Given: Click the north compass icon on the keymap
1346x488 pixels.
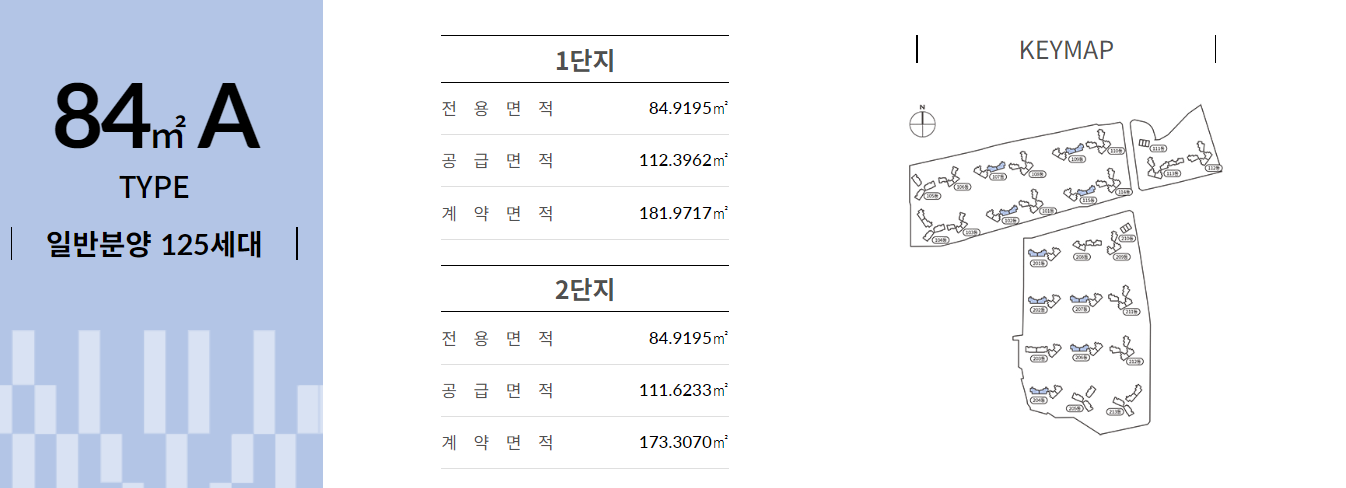Looking at the screenshot, I should pyautogui.click(x=923, y=122).
